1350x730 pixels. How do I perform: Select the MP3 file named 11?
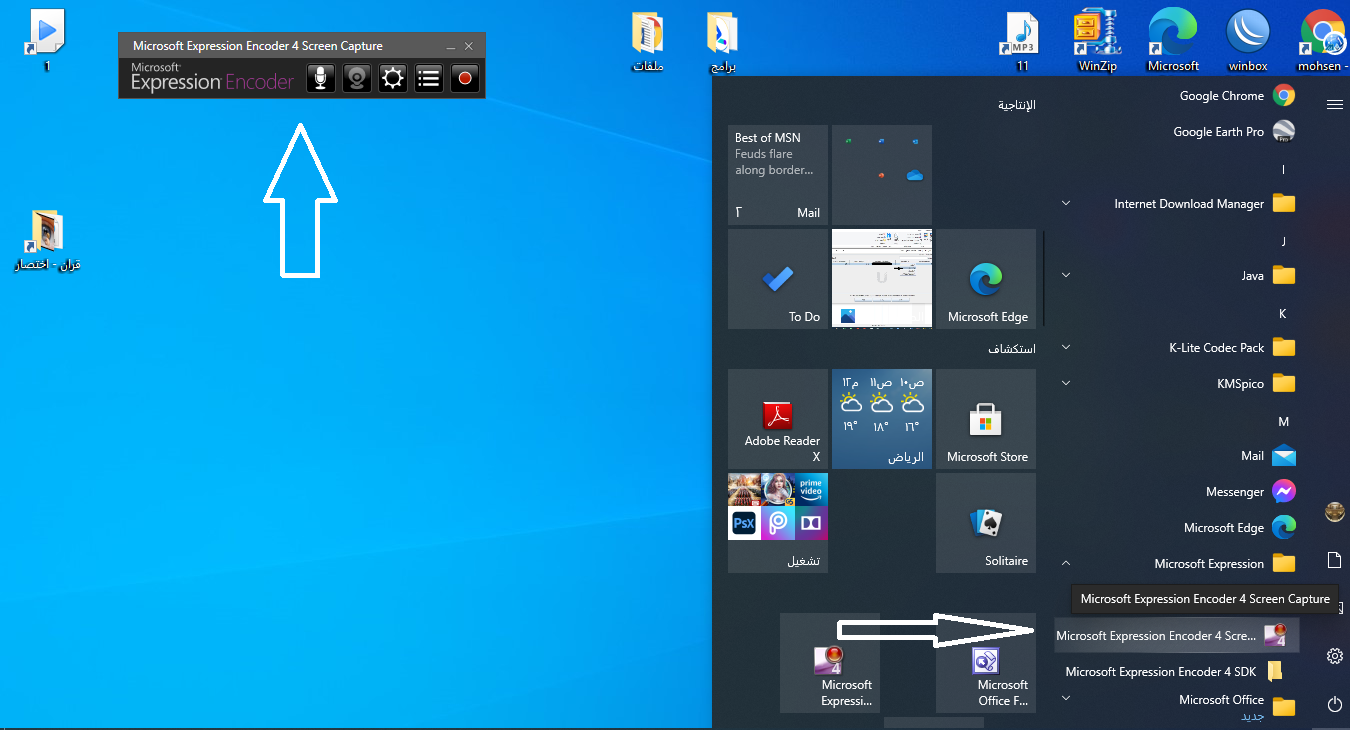click(1022, 41)
